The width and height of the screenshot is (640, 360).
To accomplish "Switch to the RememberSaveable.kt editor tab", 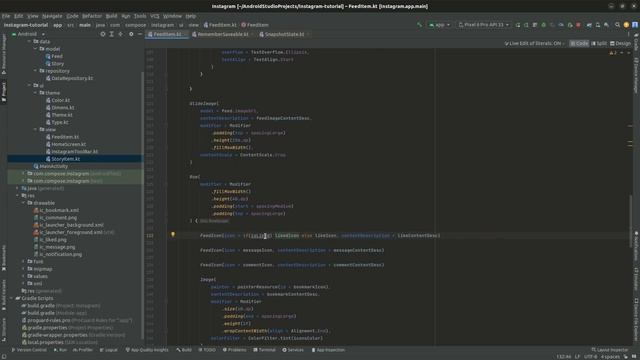I will coord(223,34).
